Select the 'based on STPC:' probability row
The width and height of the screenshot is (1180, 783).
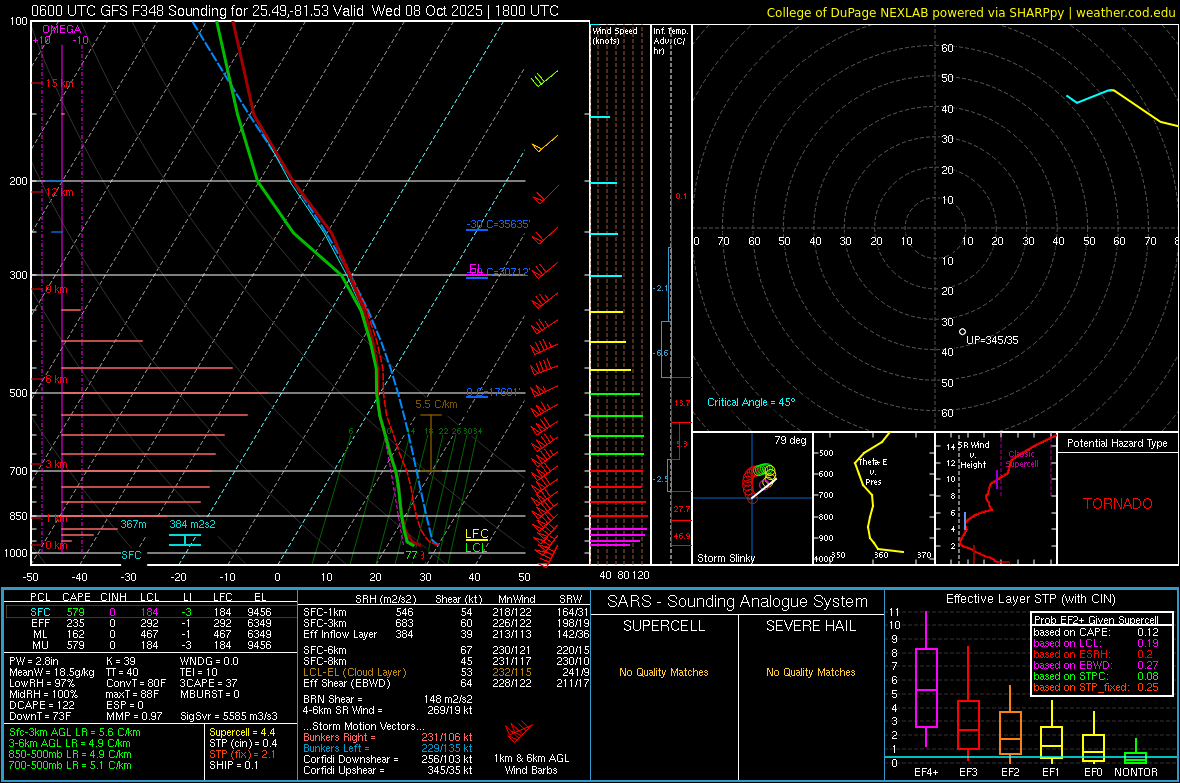point(1096,676)
